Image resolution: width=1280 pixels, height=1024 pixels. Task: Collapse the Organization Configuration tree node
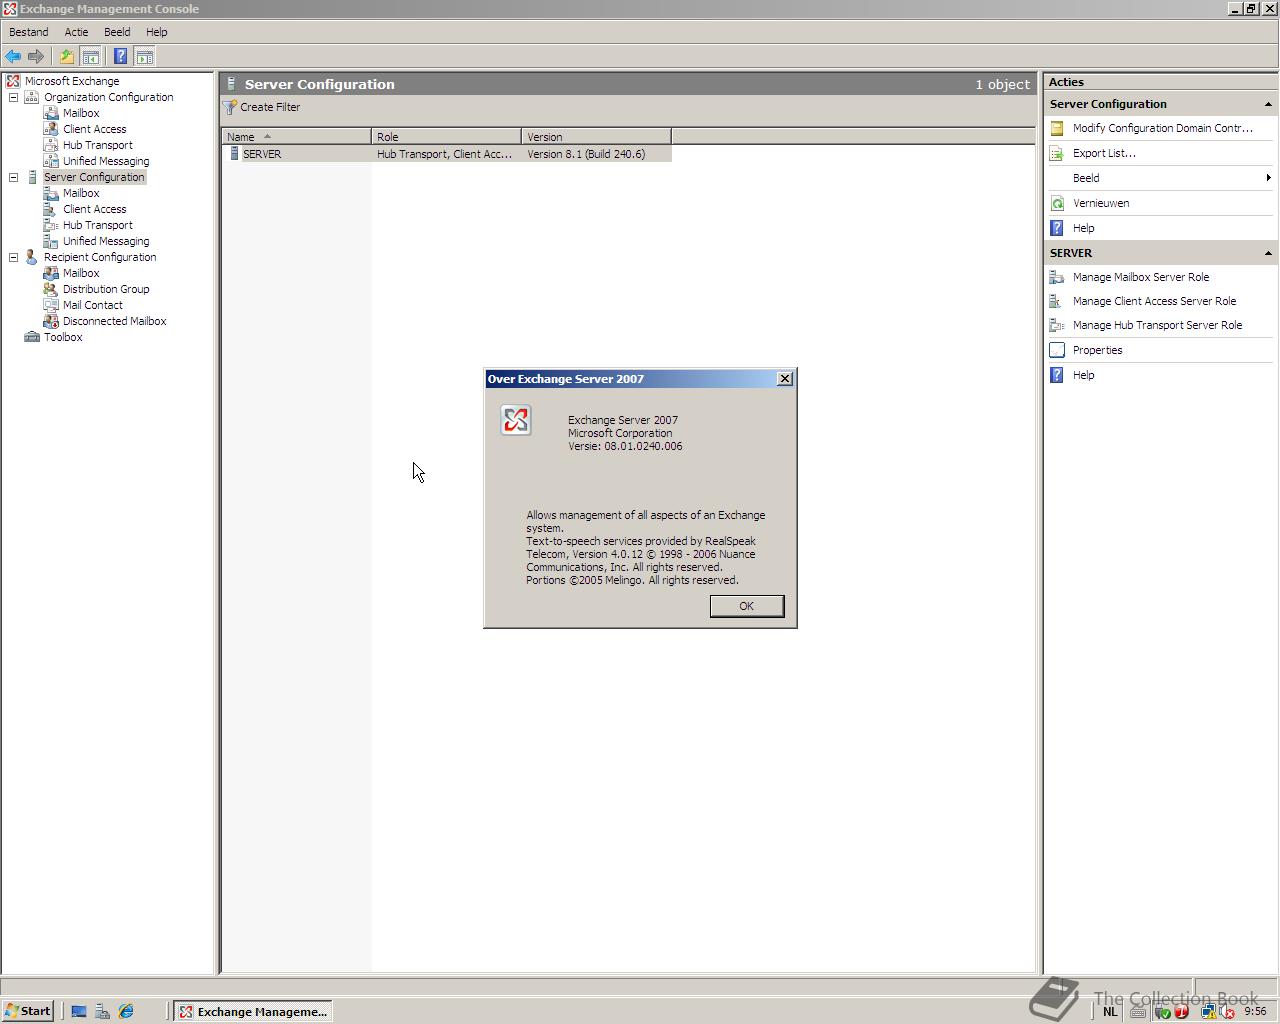[x=14, y=97]
